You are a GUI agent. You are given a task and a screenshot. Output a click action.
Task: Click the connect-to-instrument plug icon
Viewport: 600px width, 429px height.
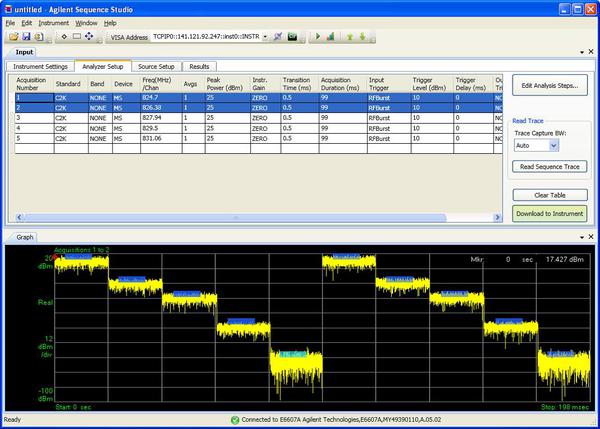tap(278, 37)
